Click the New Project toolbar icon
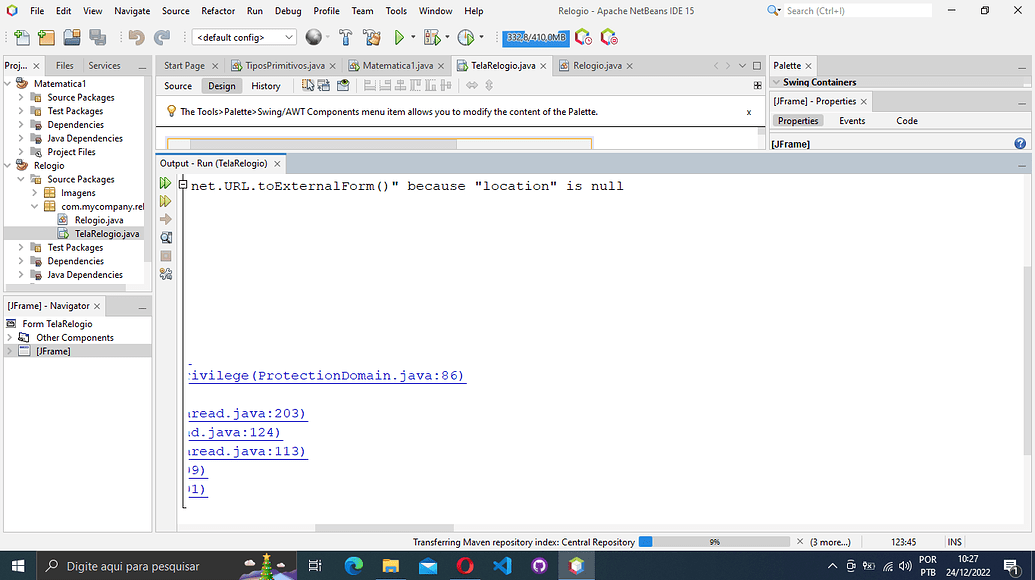1035x580 pixels. point(46,37)
